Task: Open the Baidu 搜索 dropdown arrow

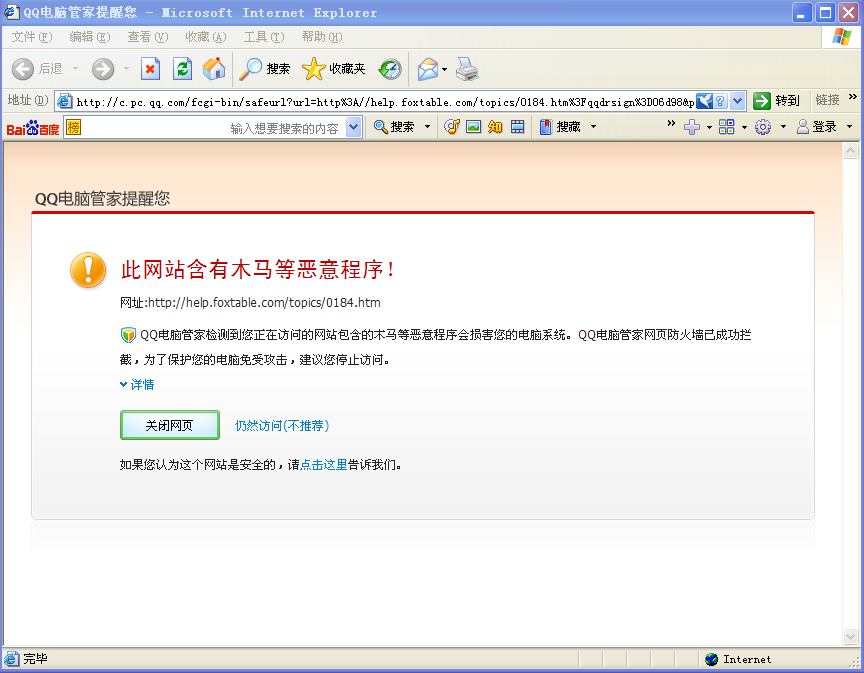Action: point(427,127)
